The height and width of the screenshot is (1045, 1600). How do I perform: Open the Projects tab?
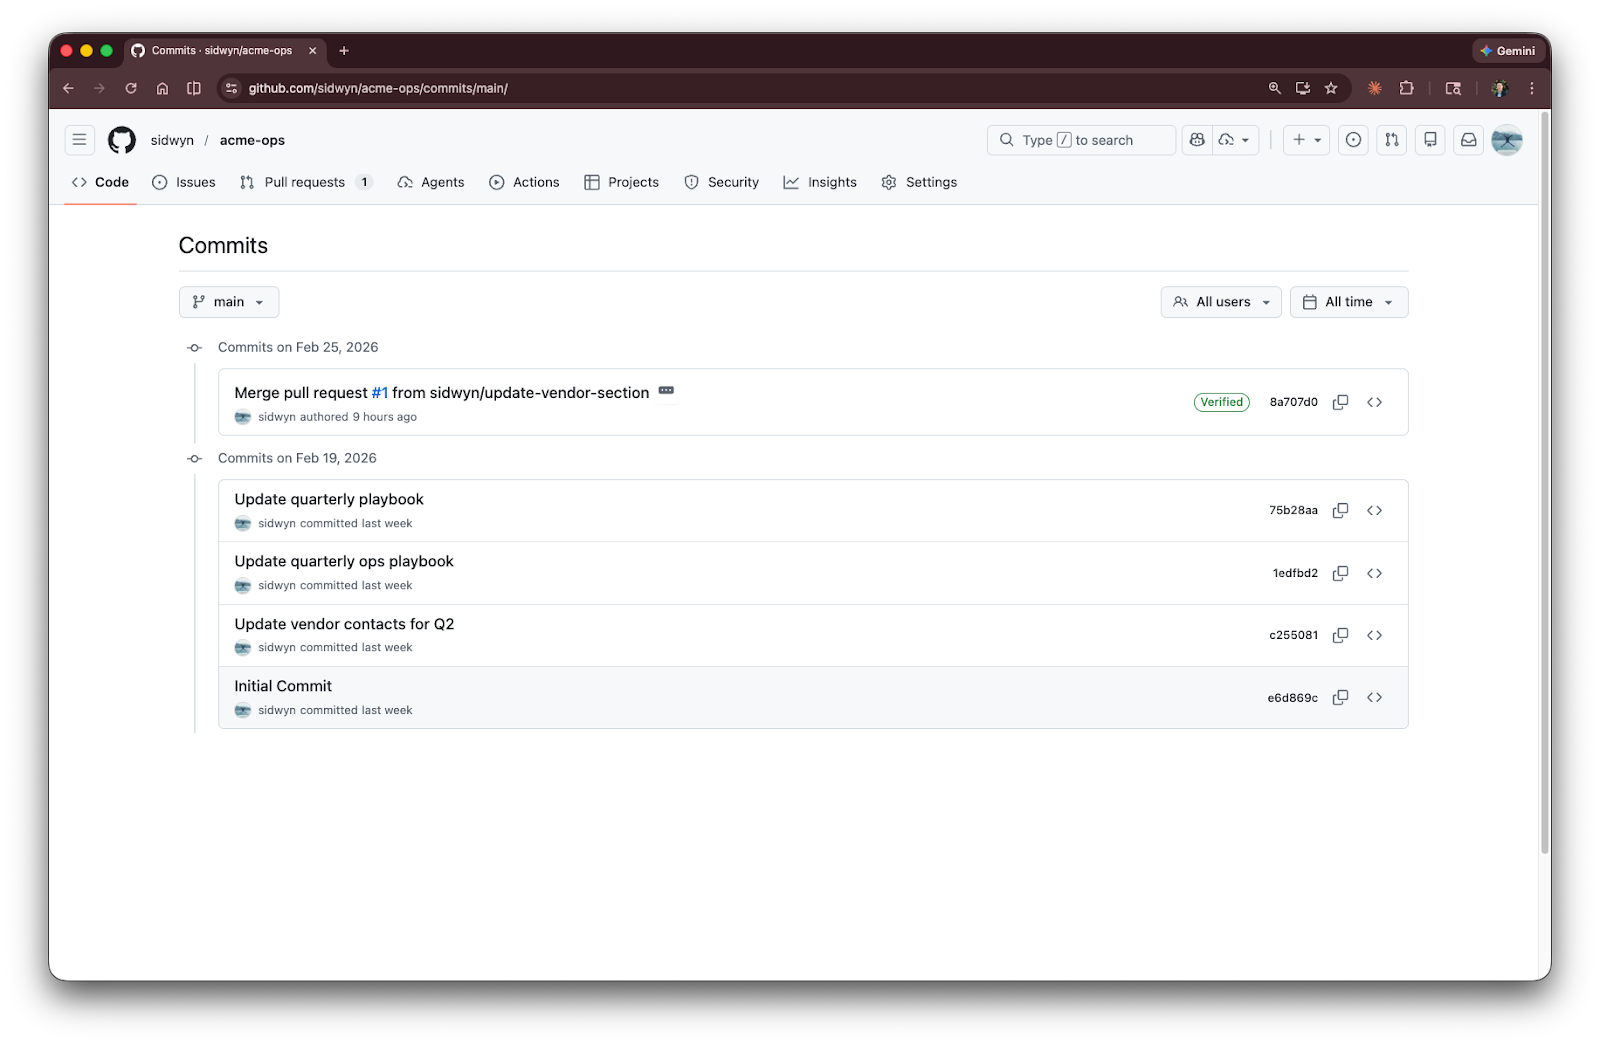[622, 182]
